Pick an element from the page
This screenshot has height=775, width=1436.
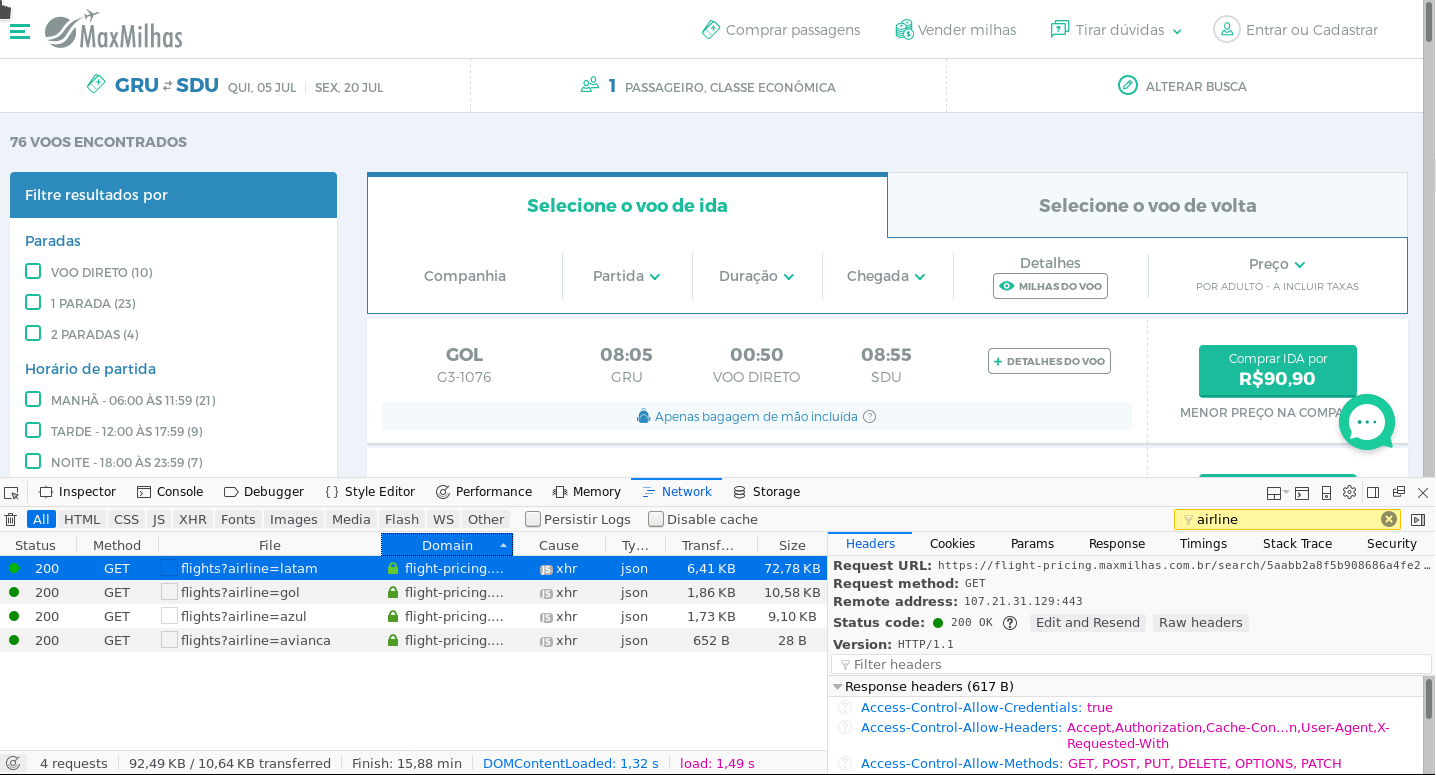click(x=11, y=492)
